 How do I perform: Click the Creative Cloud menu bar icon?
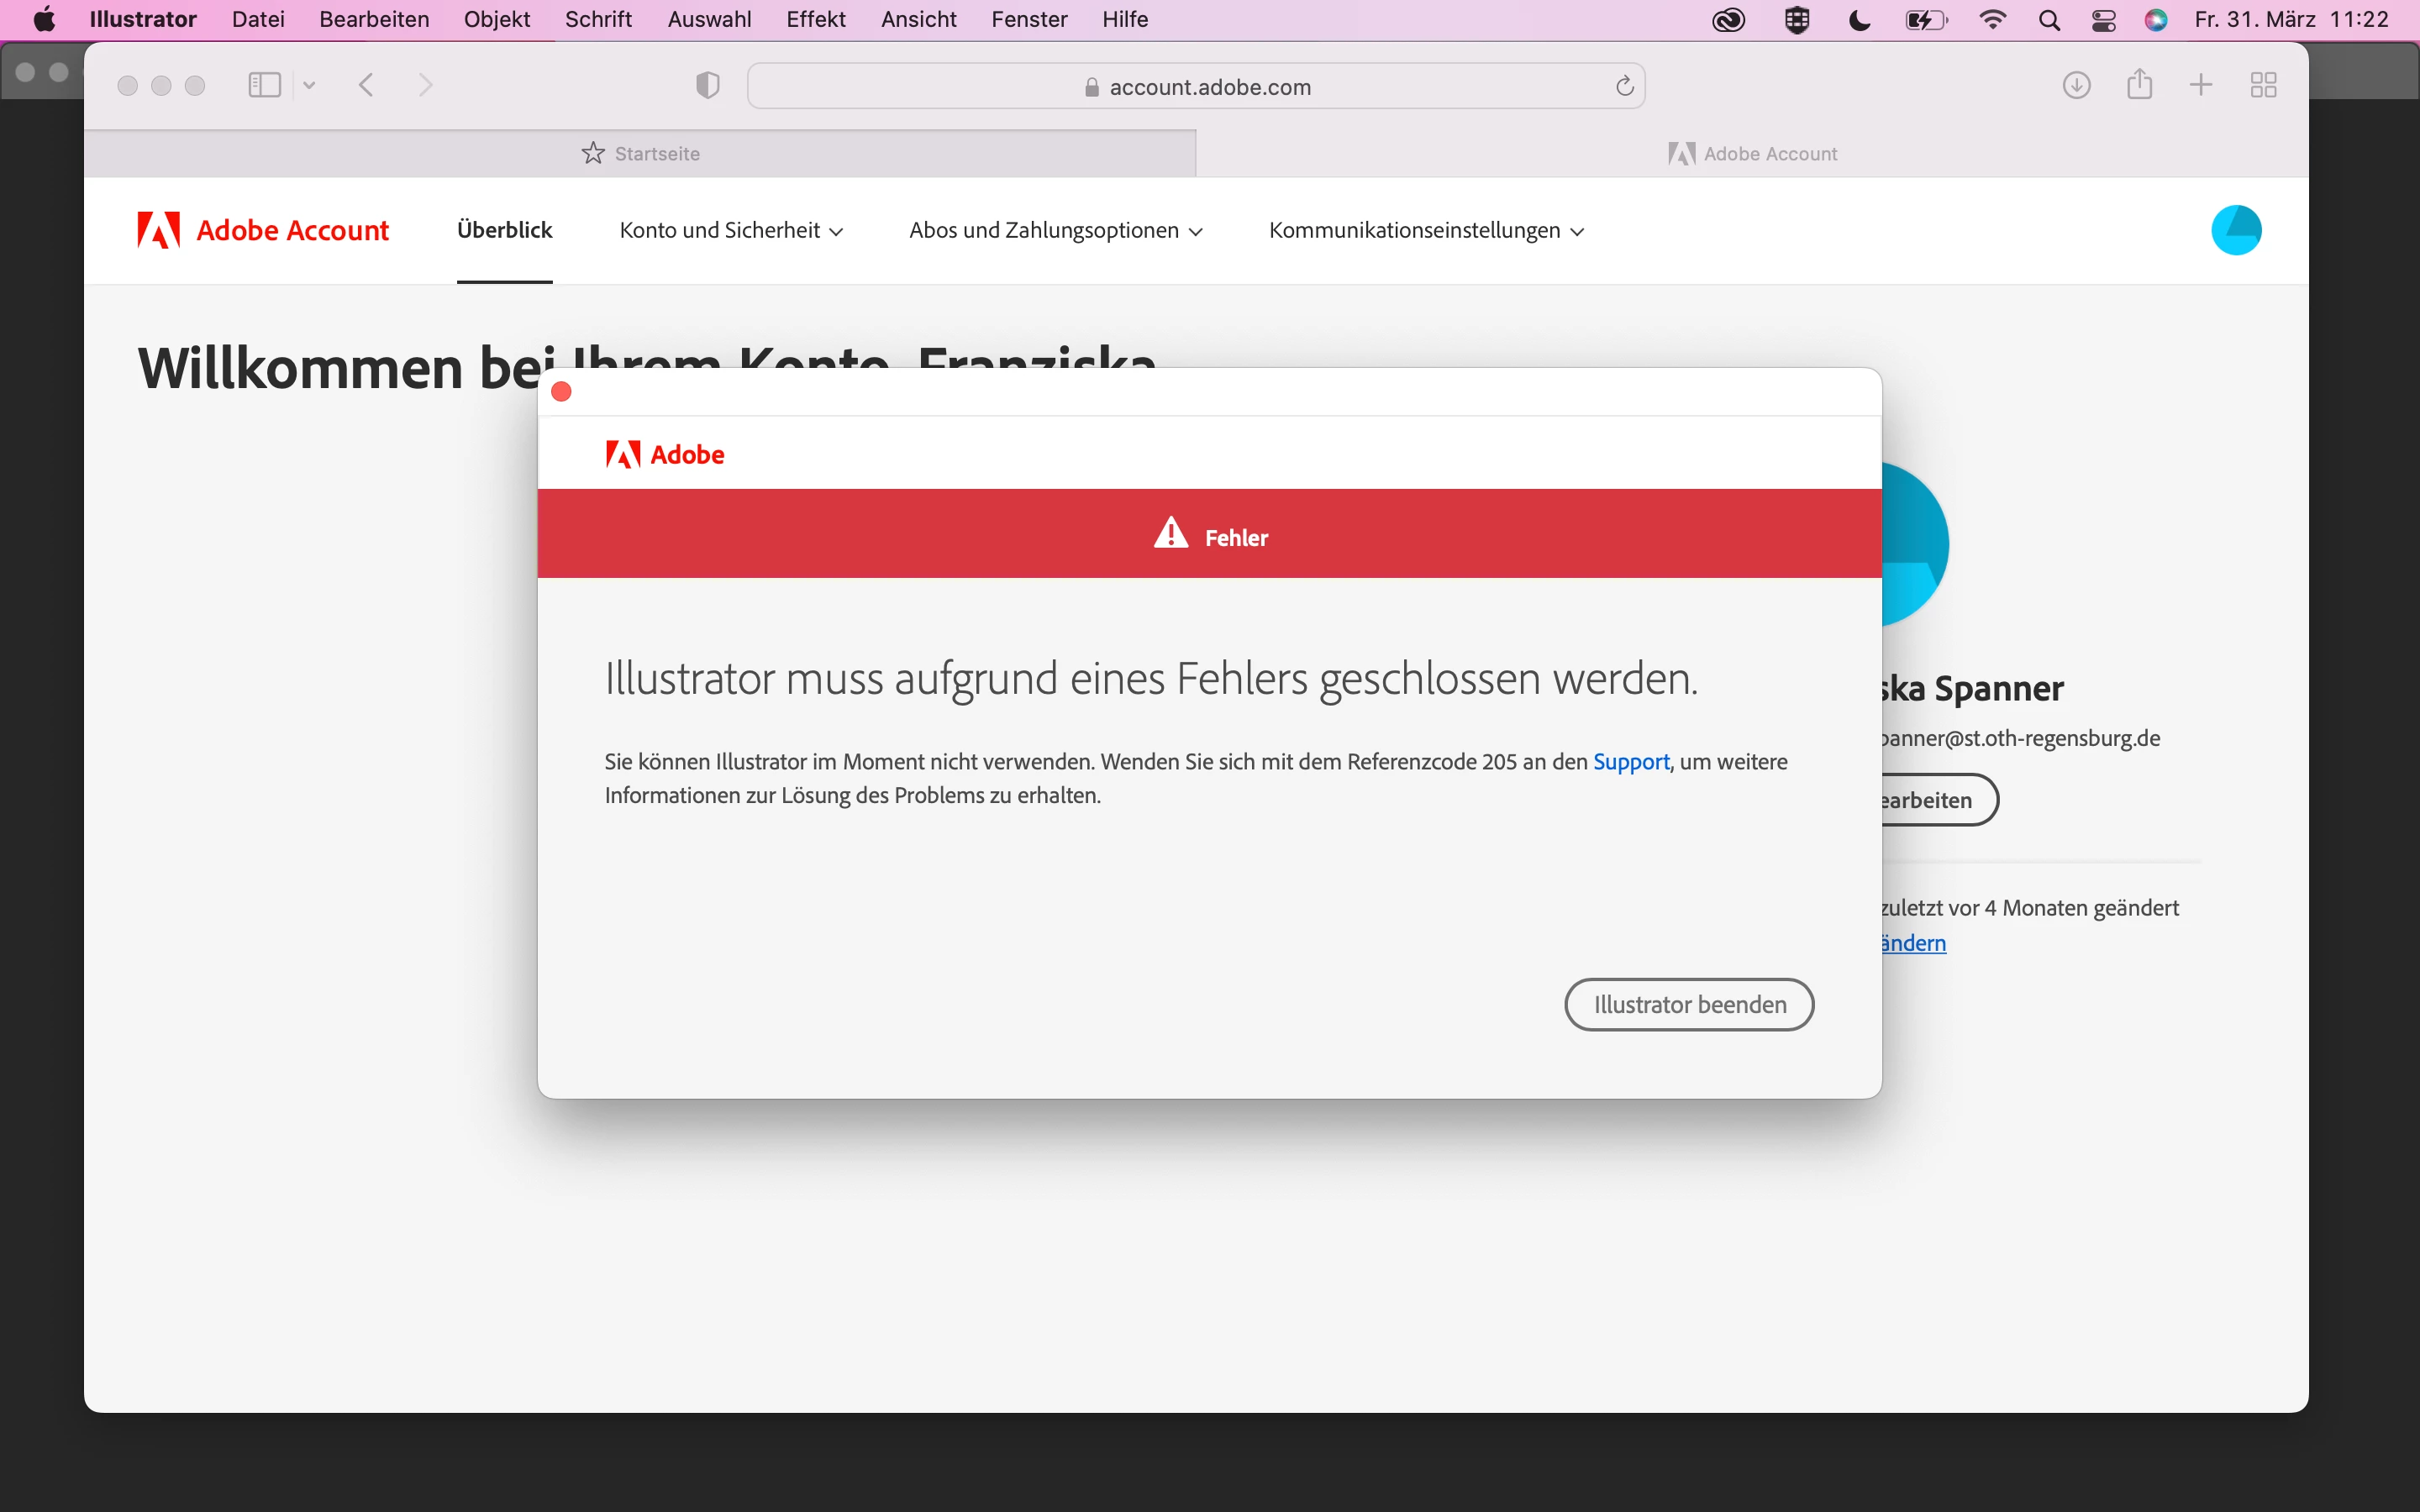[1728, 20]
